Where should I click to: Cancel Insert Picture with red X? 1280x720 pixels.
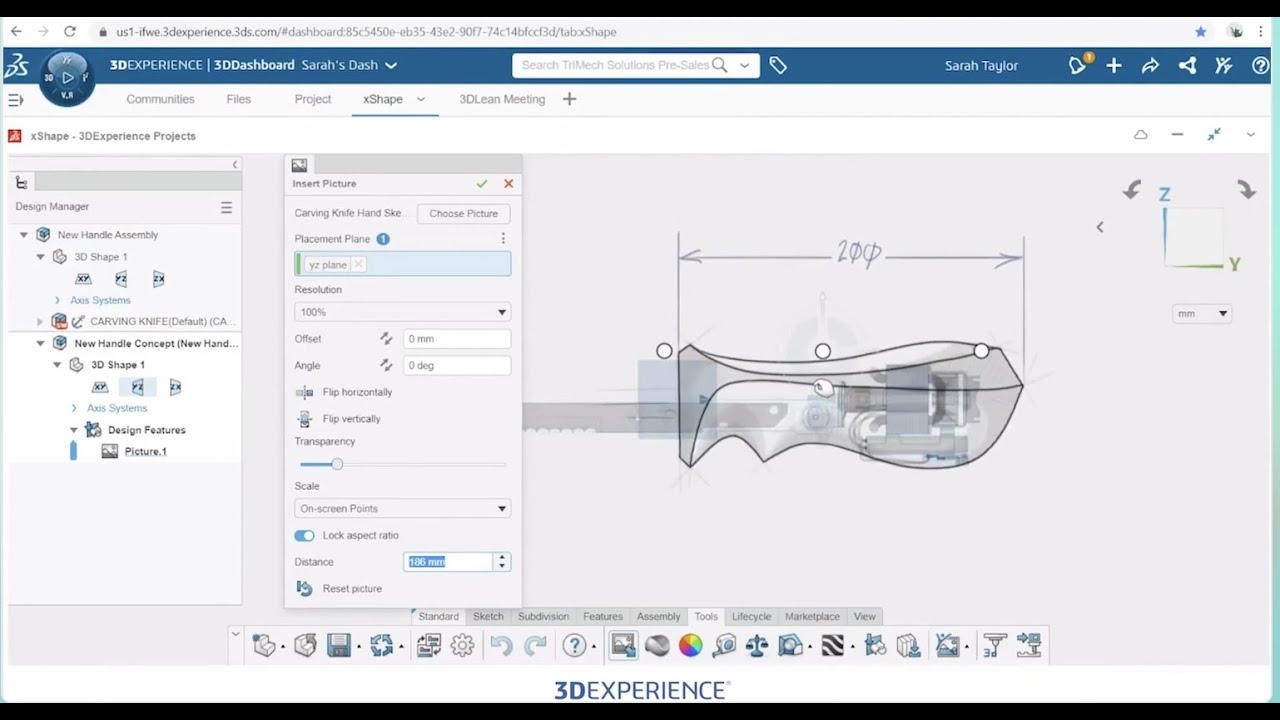[508, 184]
